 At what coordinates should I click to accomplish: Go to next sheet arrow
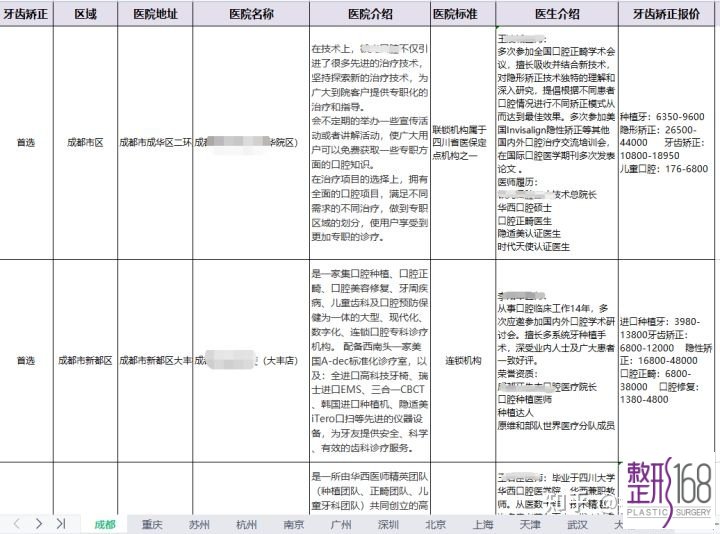coord(39,523)
